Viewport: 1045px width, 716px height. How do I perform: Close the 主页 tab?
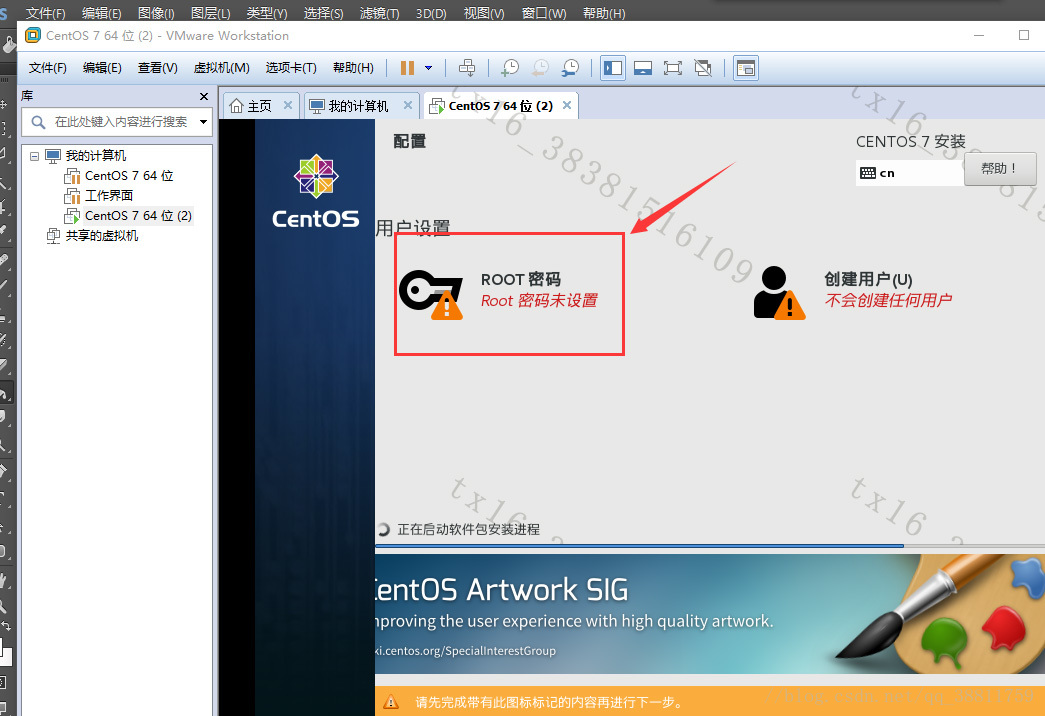tap(288, 105)
